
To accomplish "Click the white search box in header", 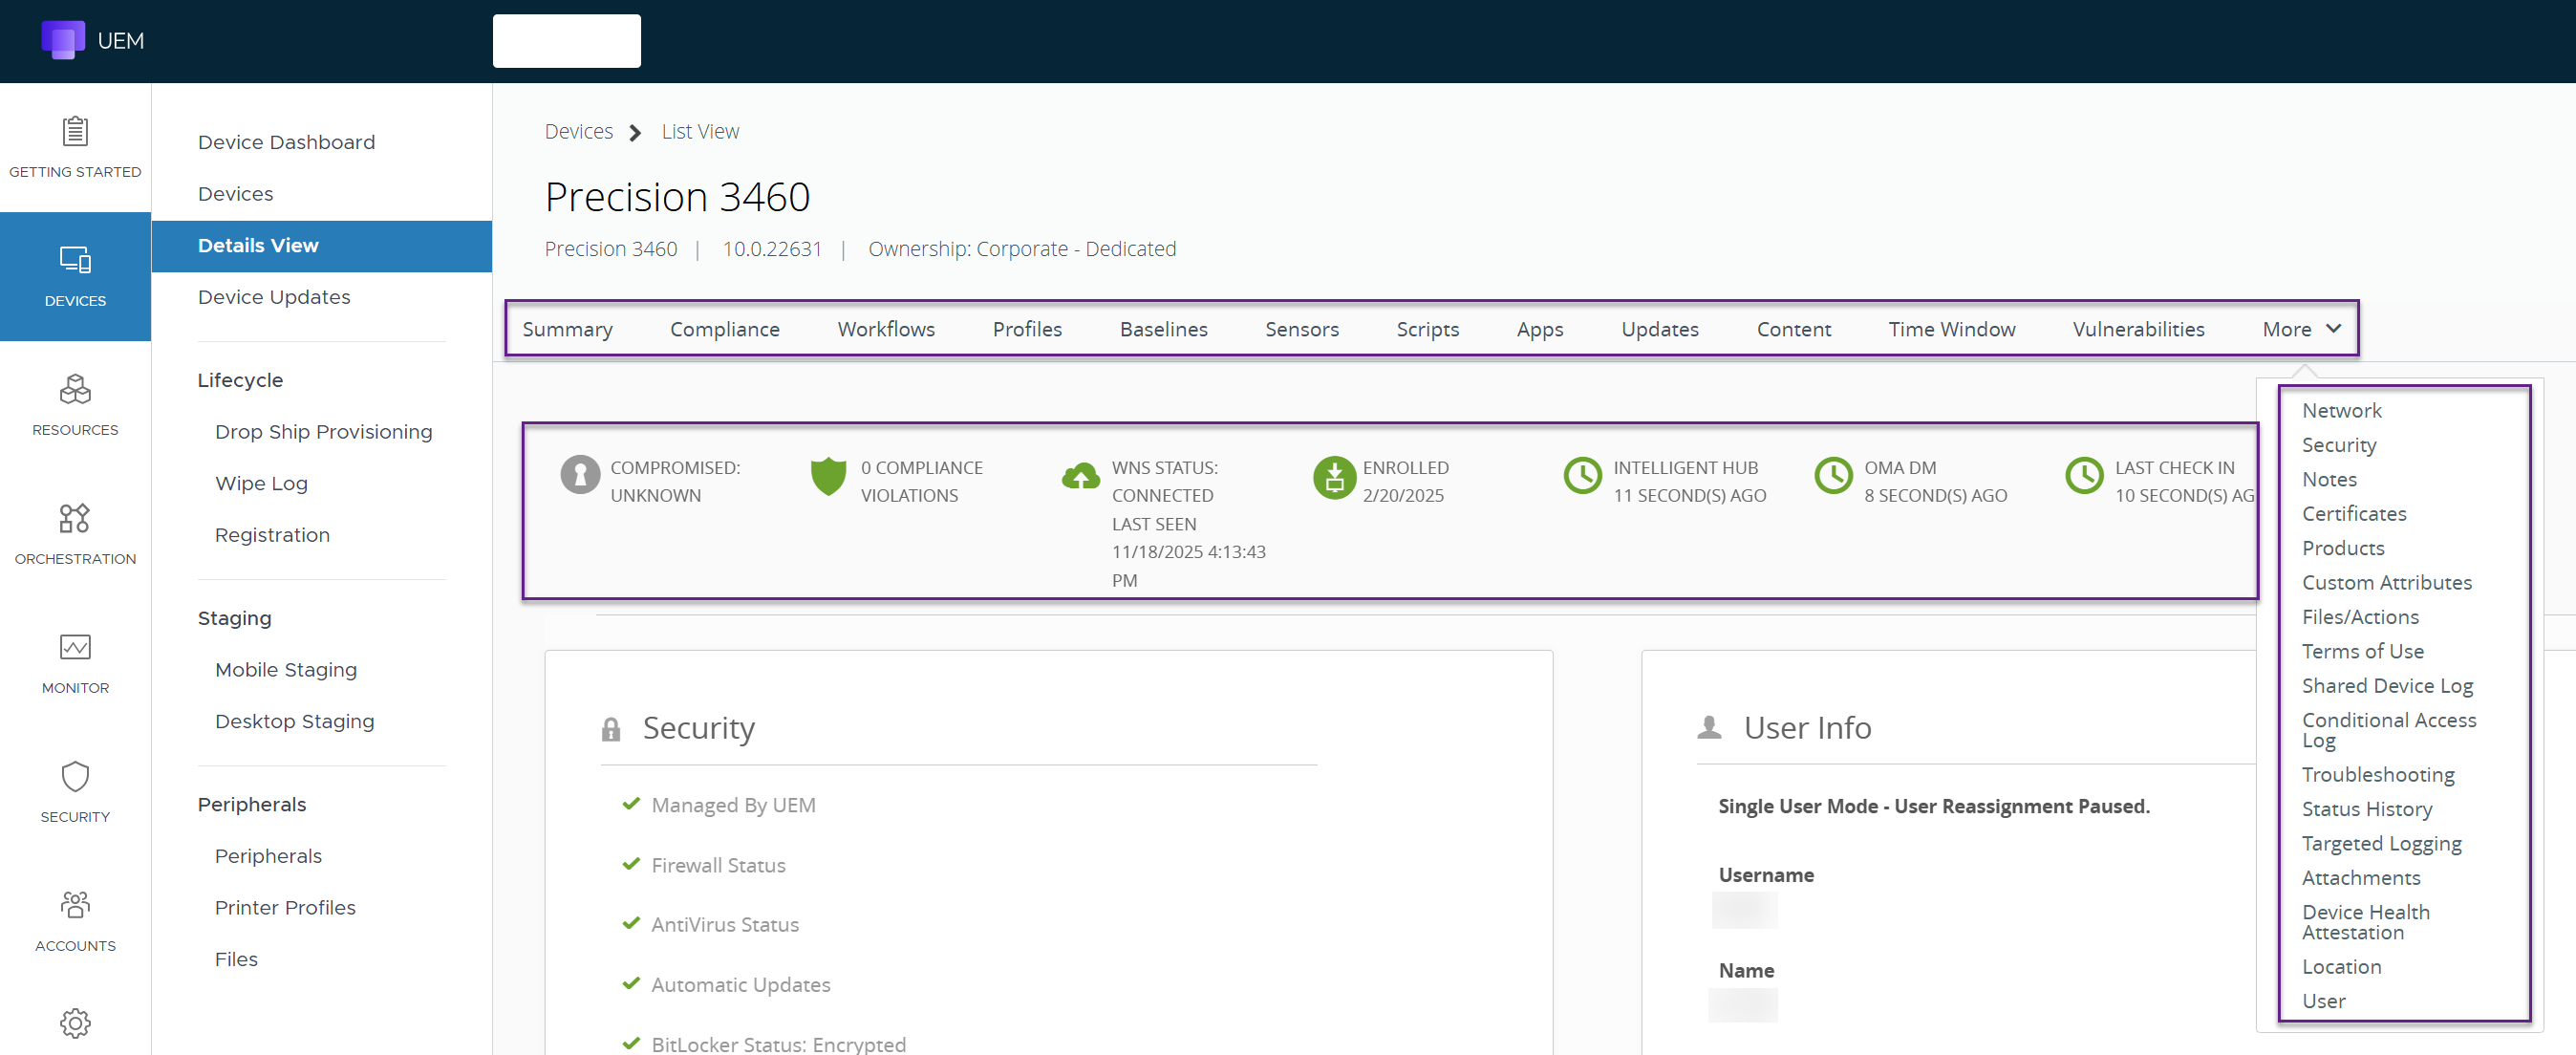I will pyautogui.click(x=566, y=41).
